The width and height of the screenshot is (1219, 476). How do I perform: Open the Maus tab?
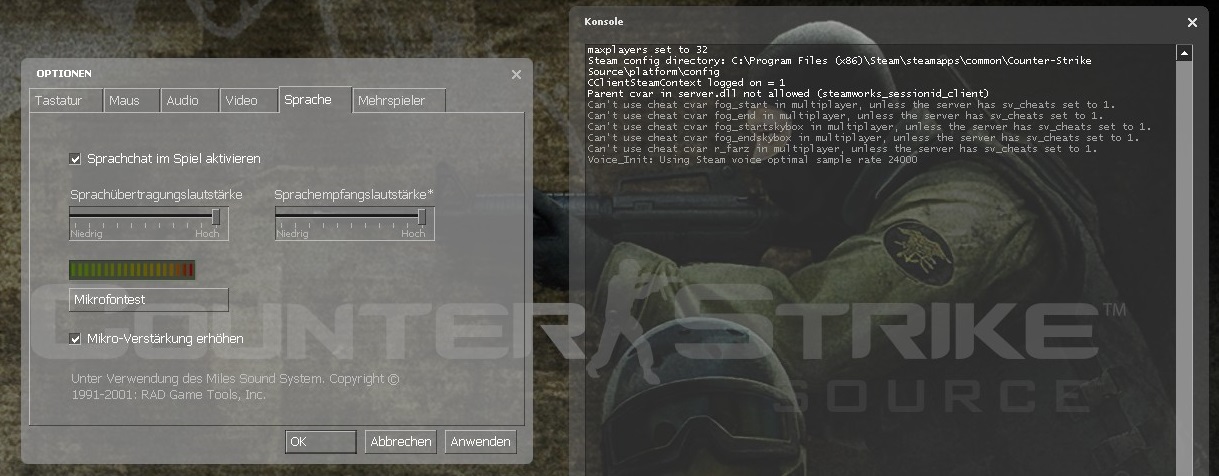tap(130, 100)
